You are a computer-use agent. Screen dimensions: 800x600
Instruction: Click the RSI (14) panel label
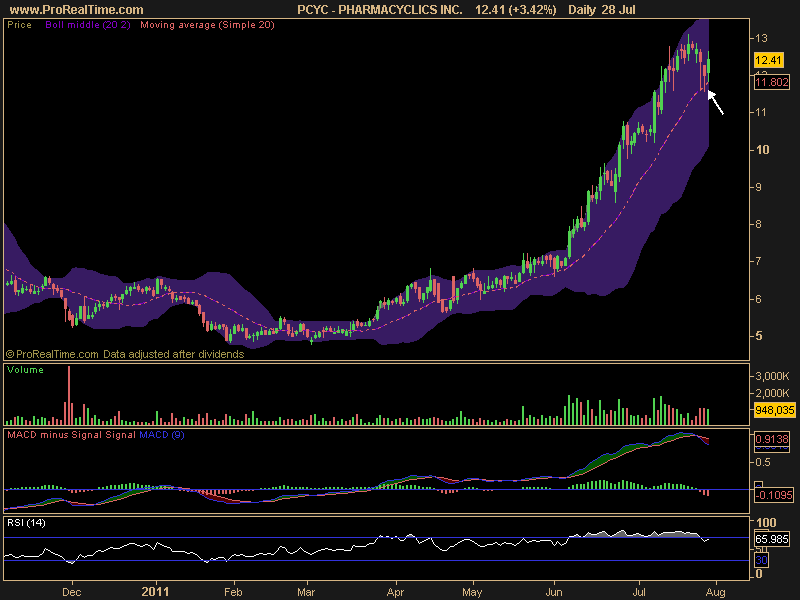[26, 523]
